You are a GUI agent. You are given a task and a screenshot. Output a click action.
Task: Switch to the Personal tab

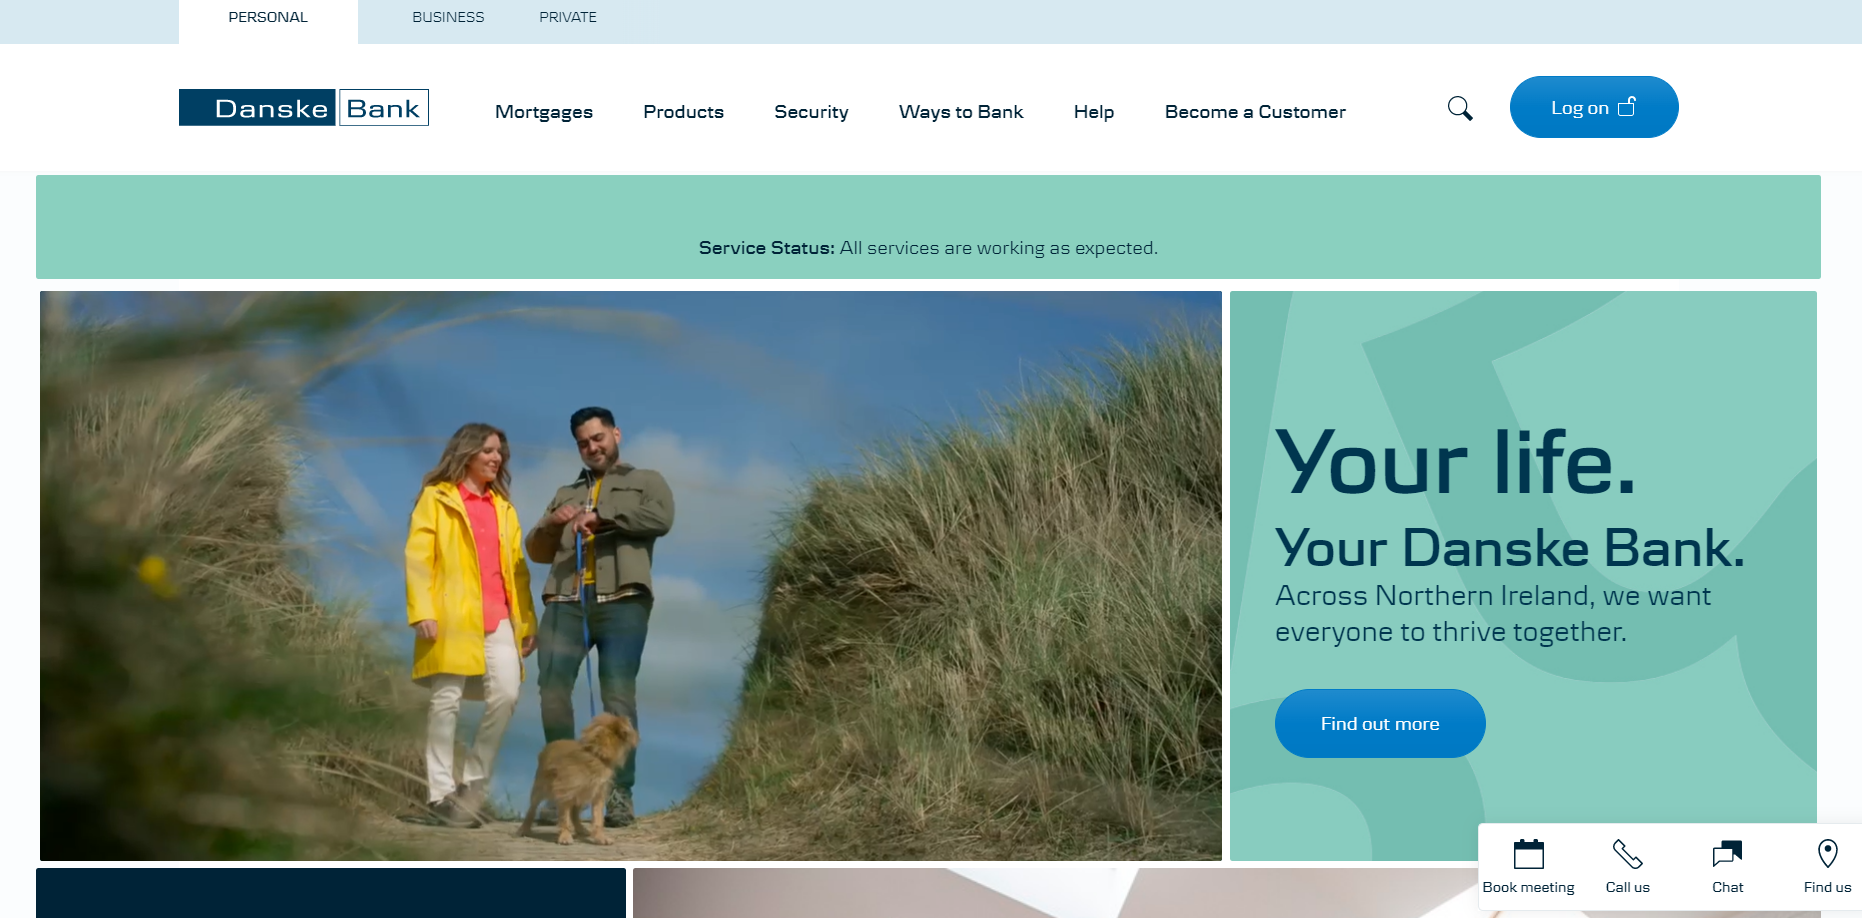pos(268,18)
